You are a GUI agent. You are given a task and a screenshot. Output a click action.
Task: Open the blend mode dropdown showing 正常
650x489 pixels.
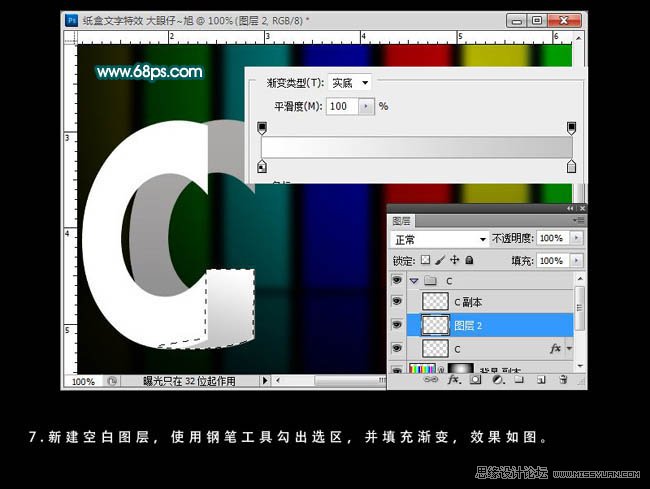tap(439, 239)
